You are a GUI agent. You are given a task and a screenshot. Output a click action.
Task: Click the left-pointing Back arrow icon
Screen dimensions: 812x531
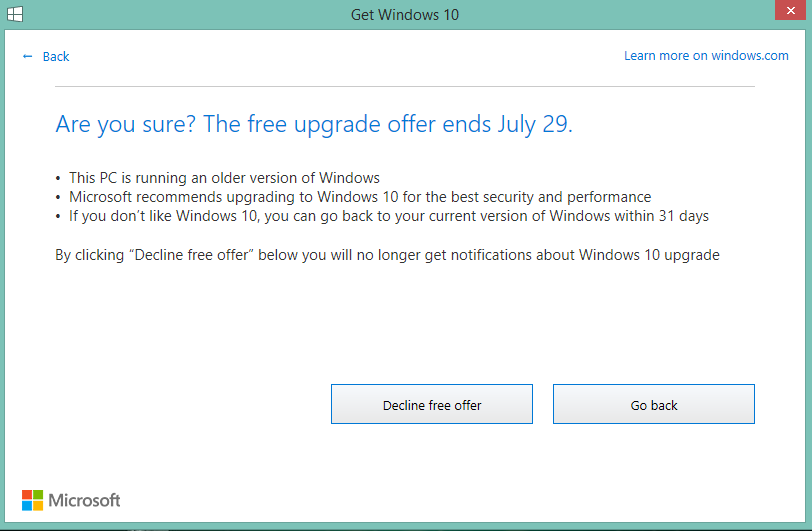tap(27, 57)
